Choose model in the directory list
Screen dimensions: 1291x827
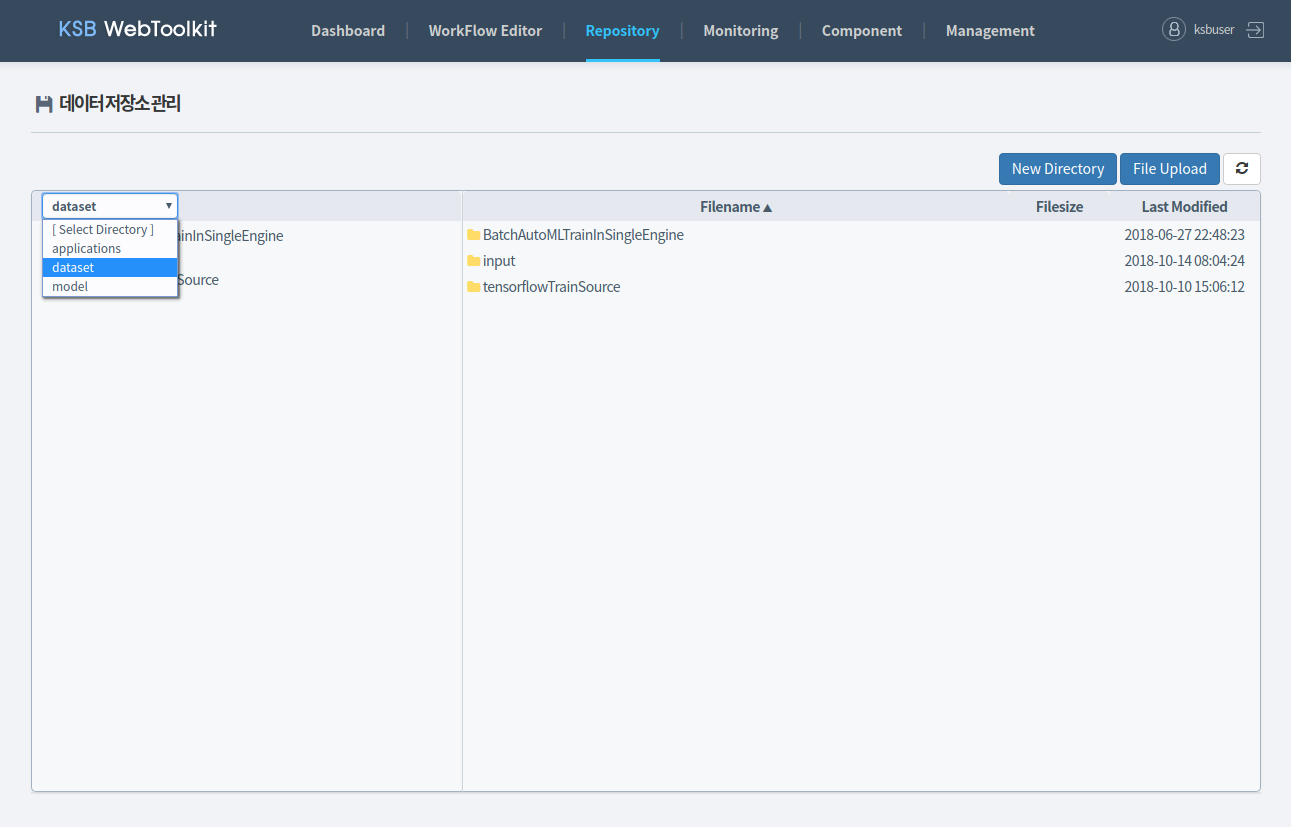tap(110, 287)
